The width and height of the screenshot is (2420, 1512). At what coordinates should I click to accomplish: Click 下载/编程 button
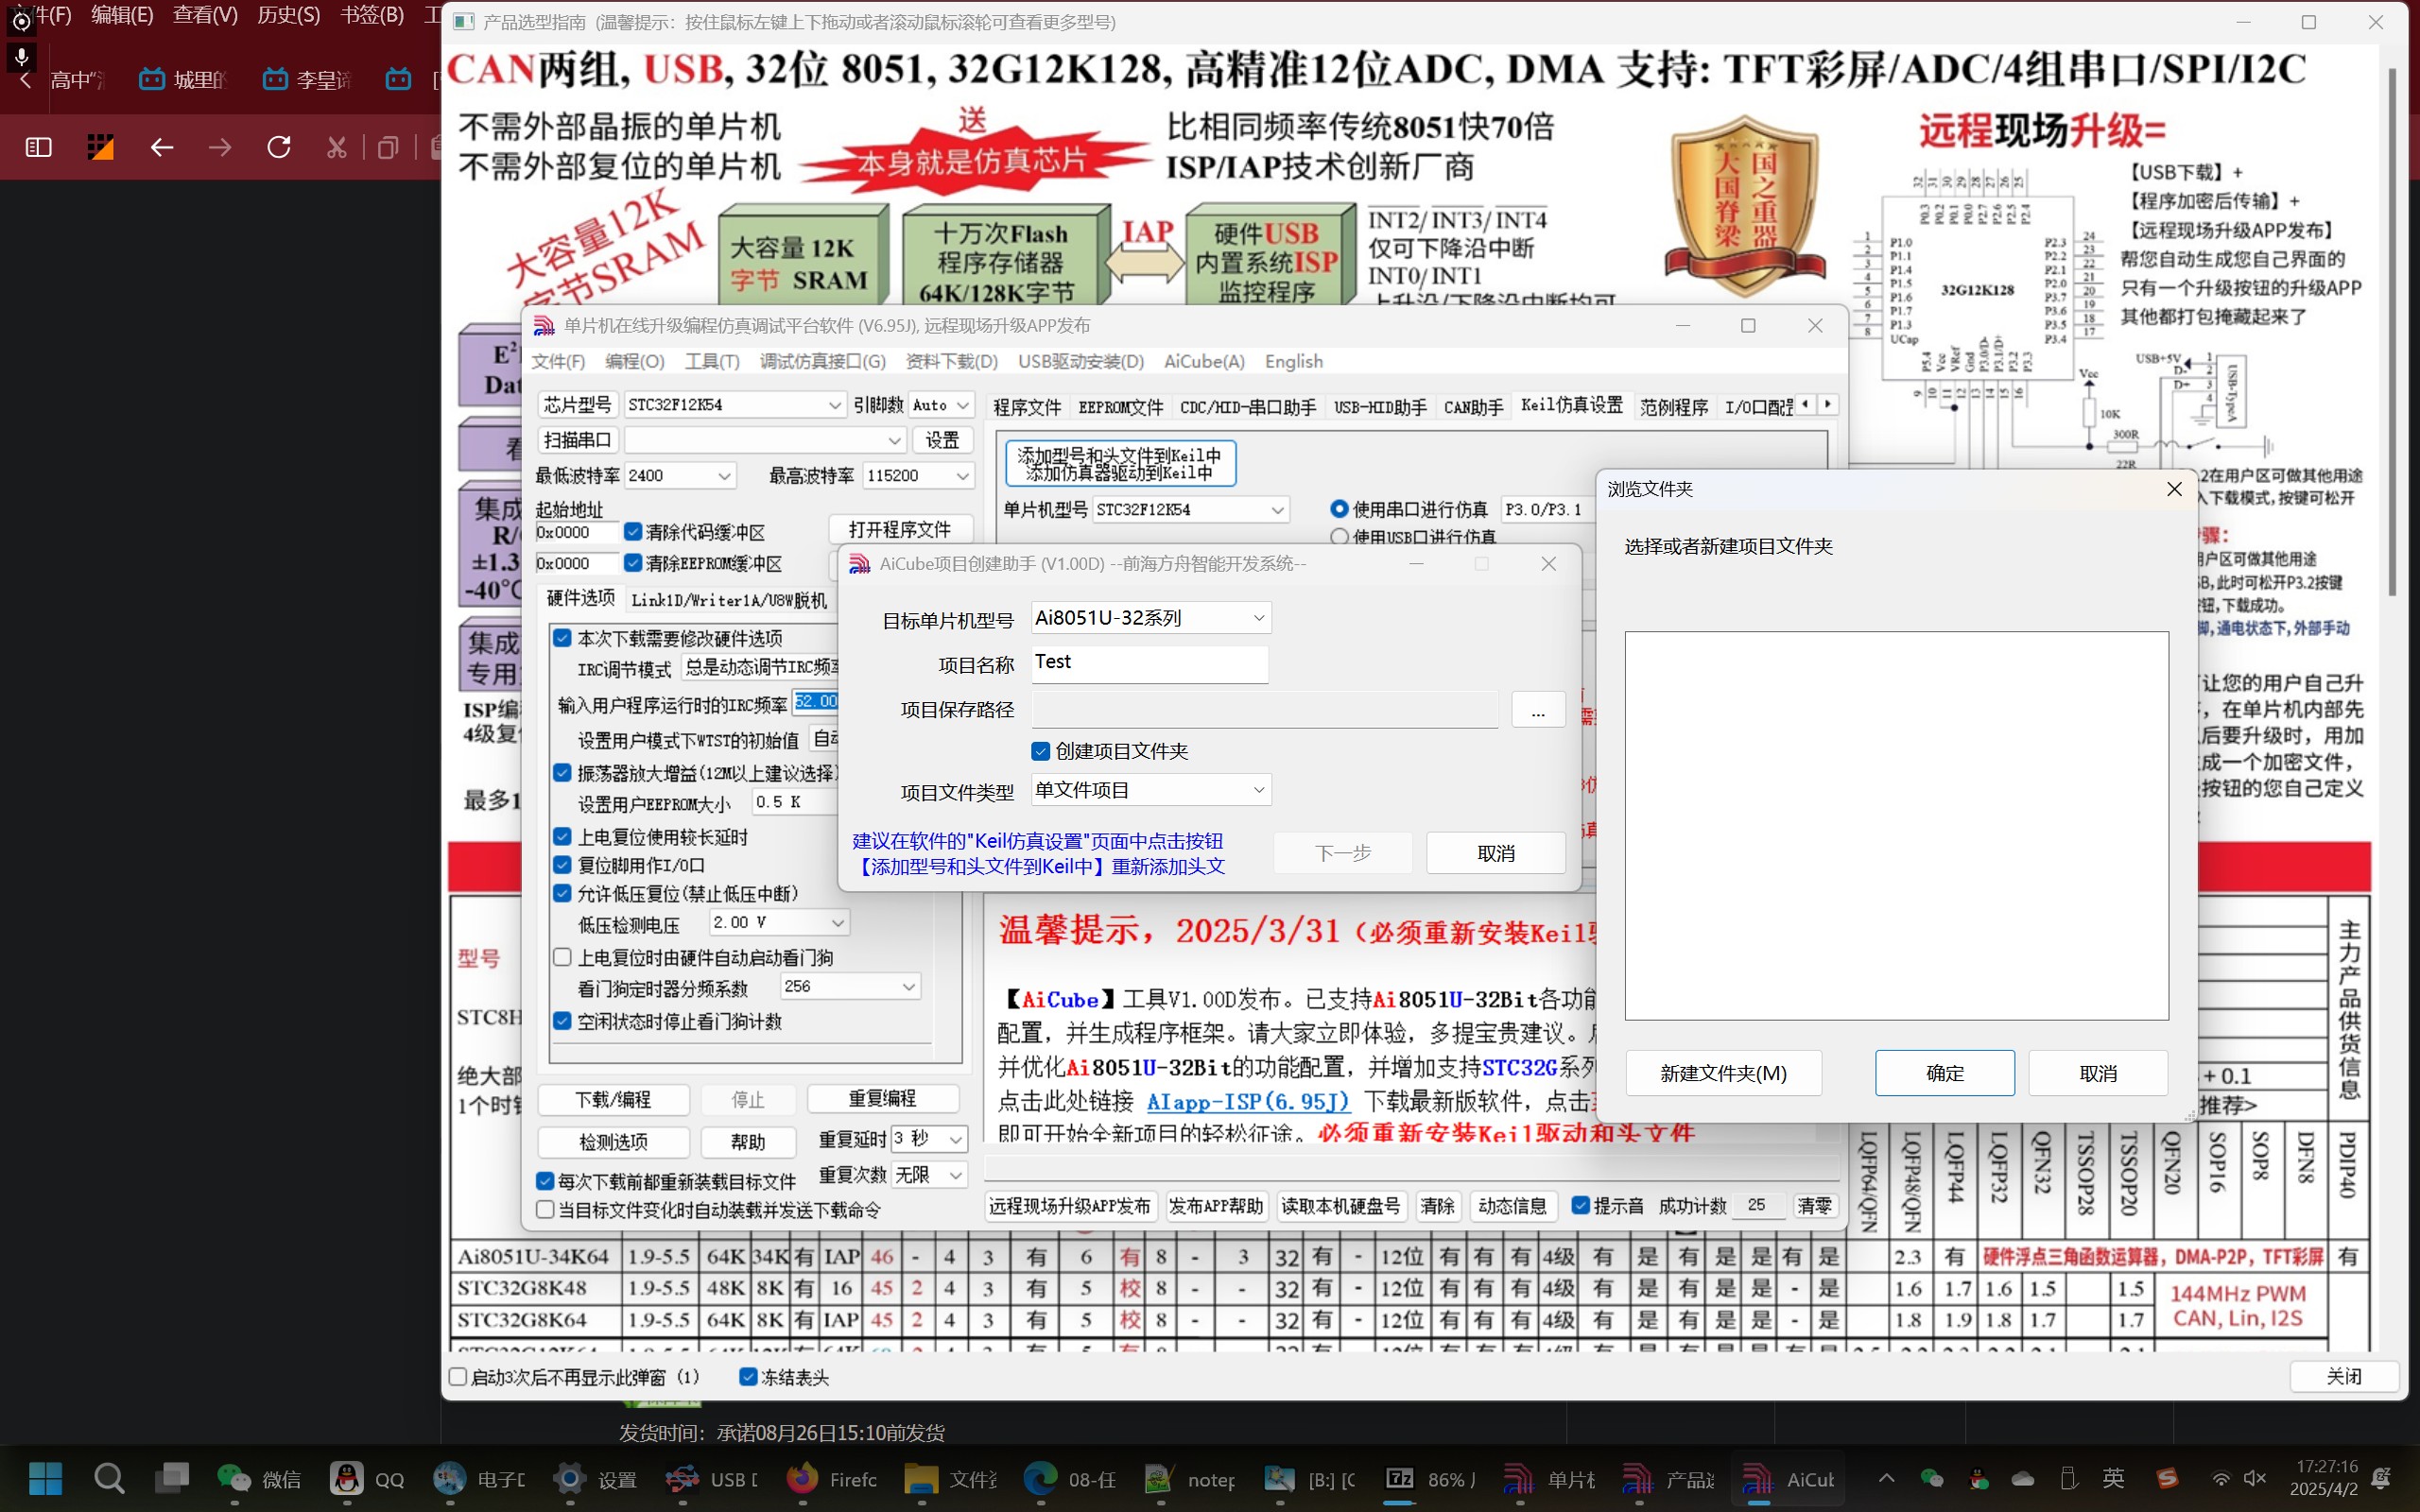[613, 1099]
